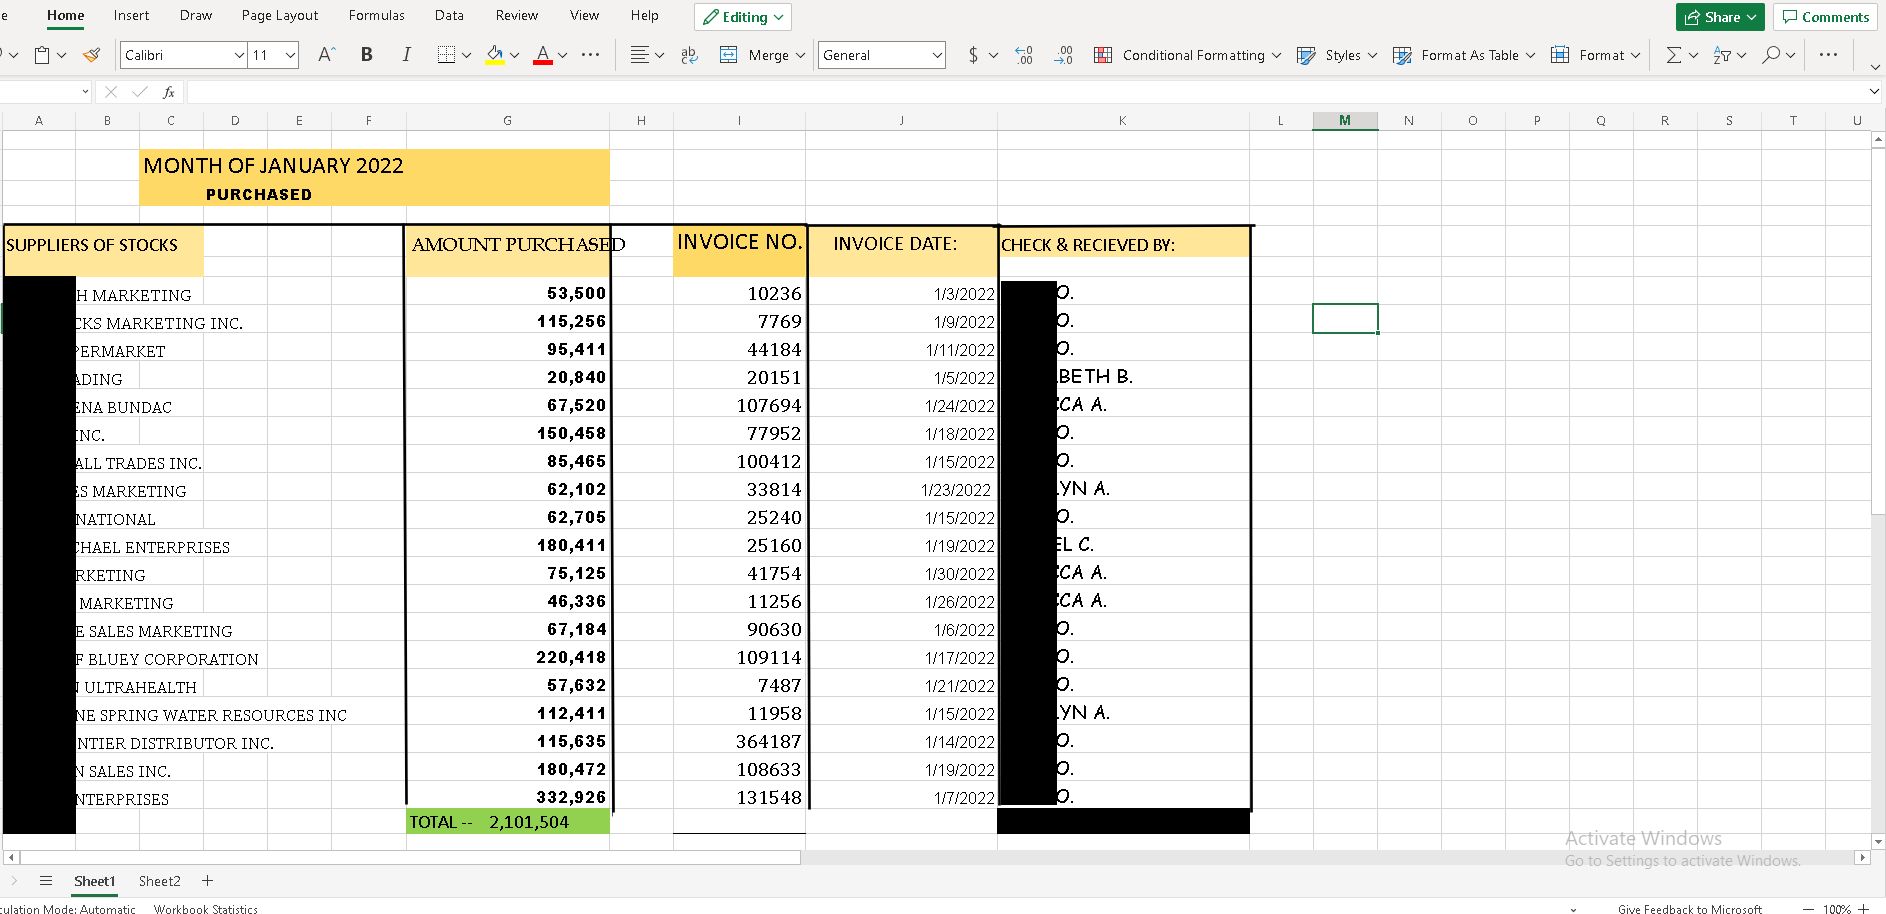Open the Name Box dropdown arrow

(85, 92)
